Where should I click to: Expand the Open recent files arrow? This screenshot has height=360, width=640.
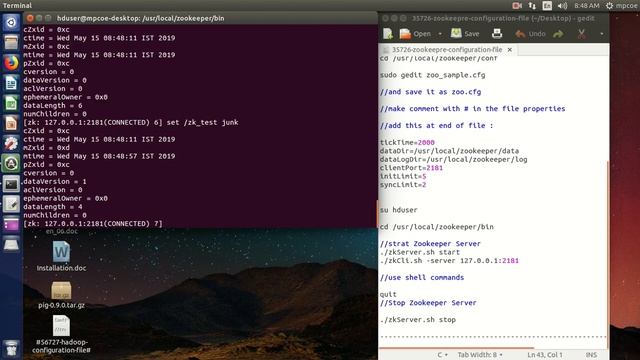tap(440, 34)
